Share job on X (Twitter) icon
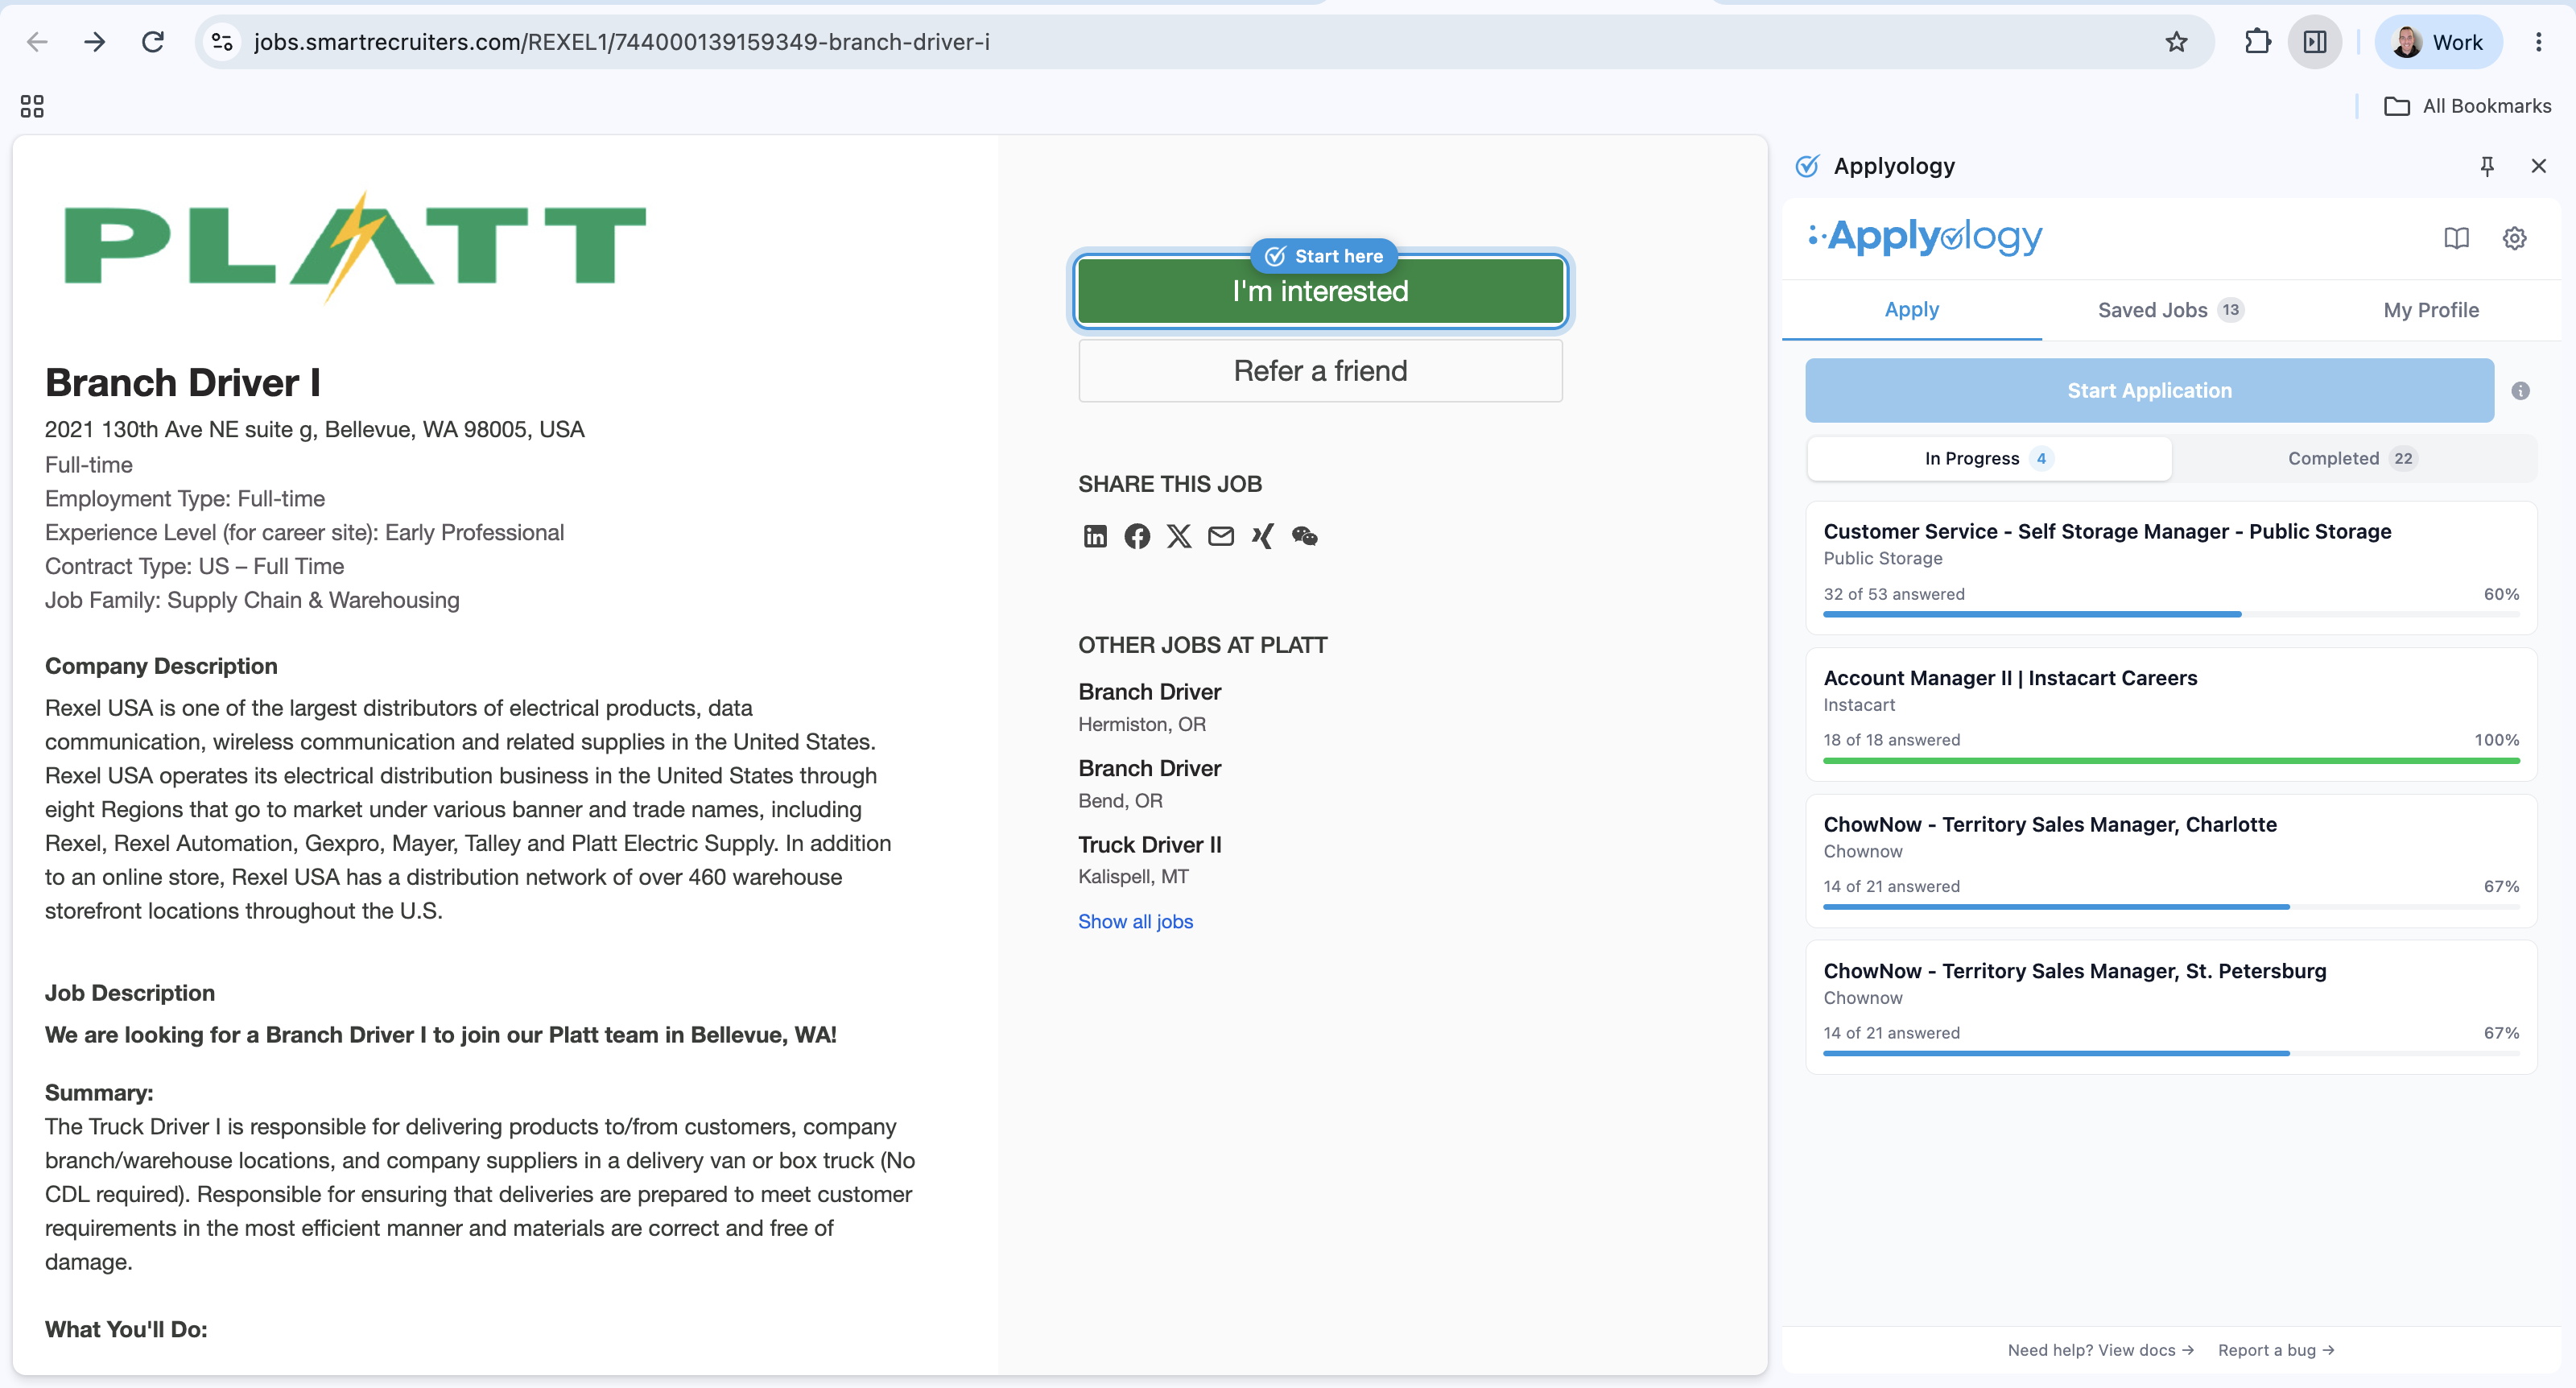 1179,536
